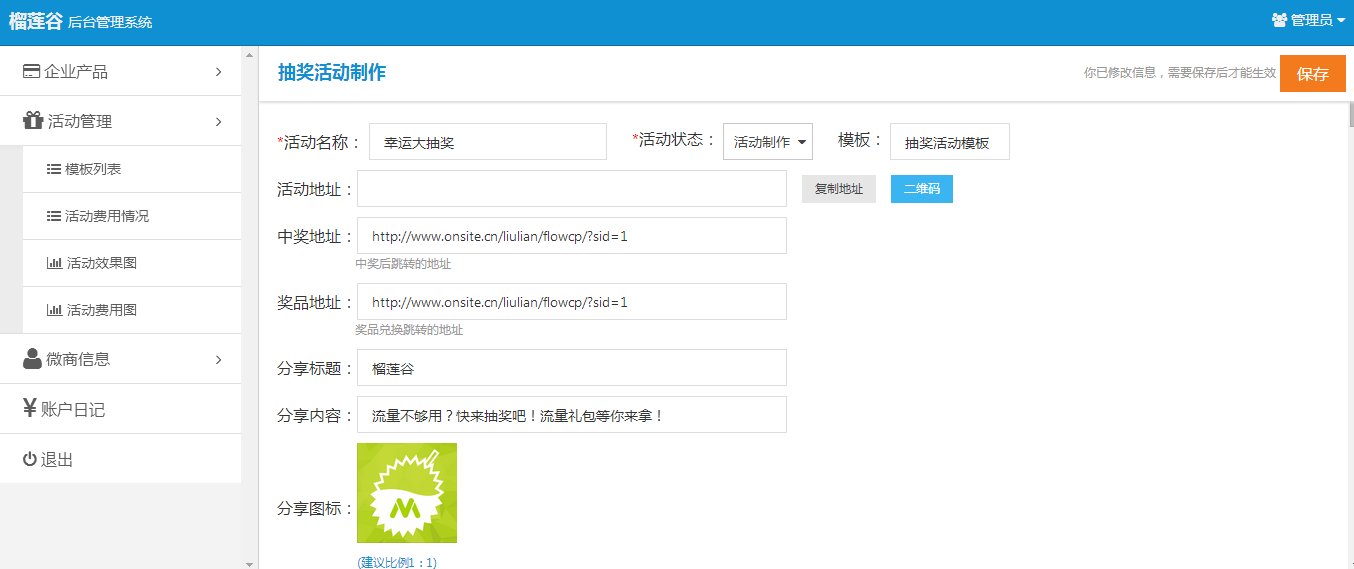Click the power icon beside 退出
Image resolution: width=1354 pixels, height=569 pixels.
(x=30, y=460)
